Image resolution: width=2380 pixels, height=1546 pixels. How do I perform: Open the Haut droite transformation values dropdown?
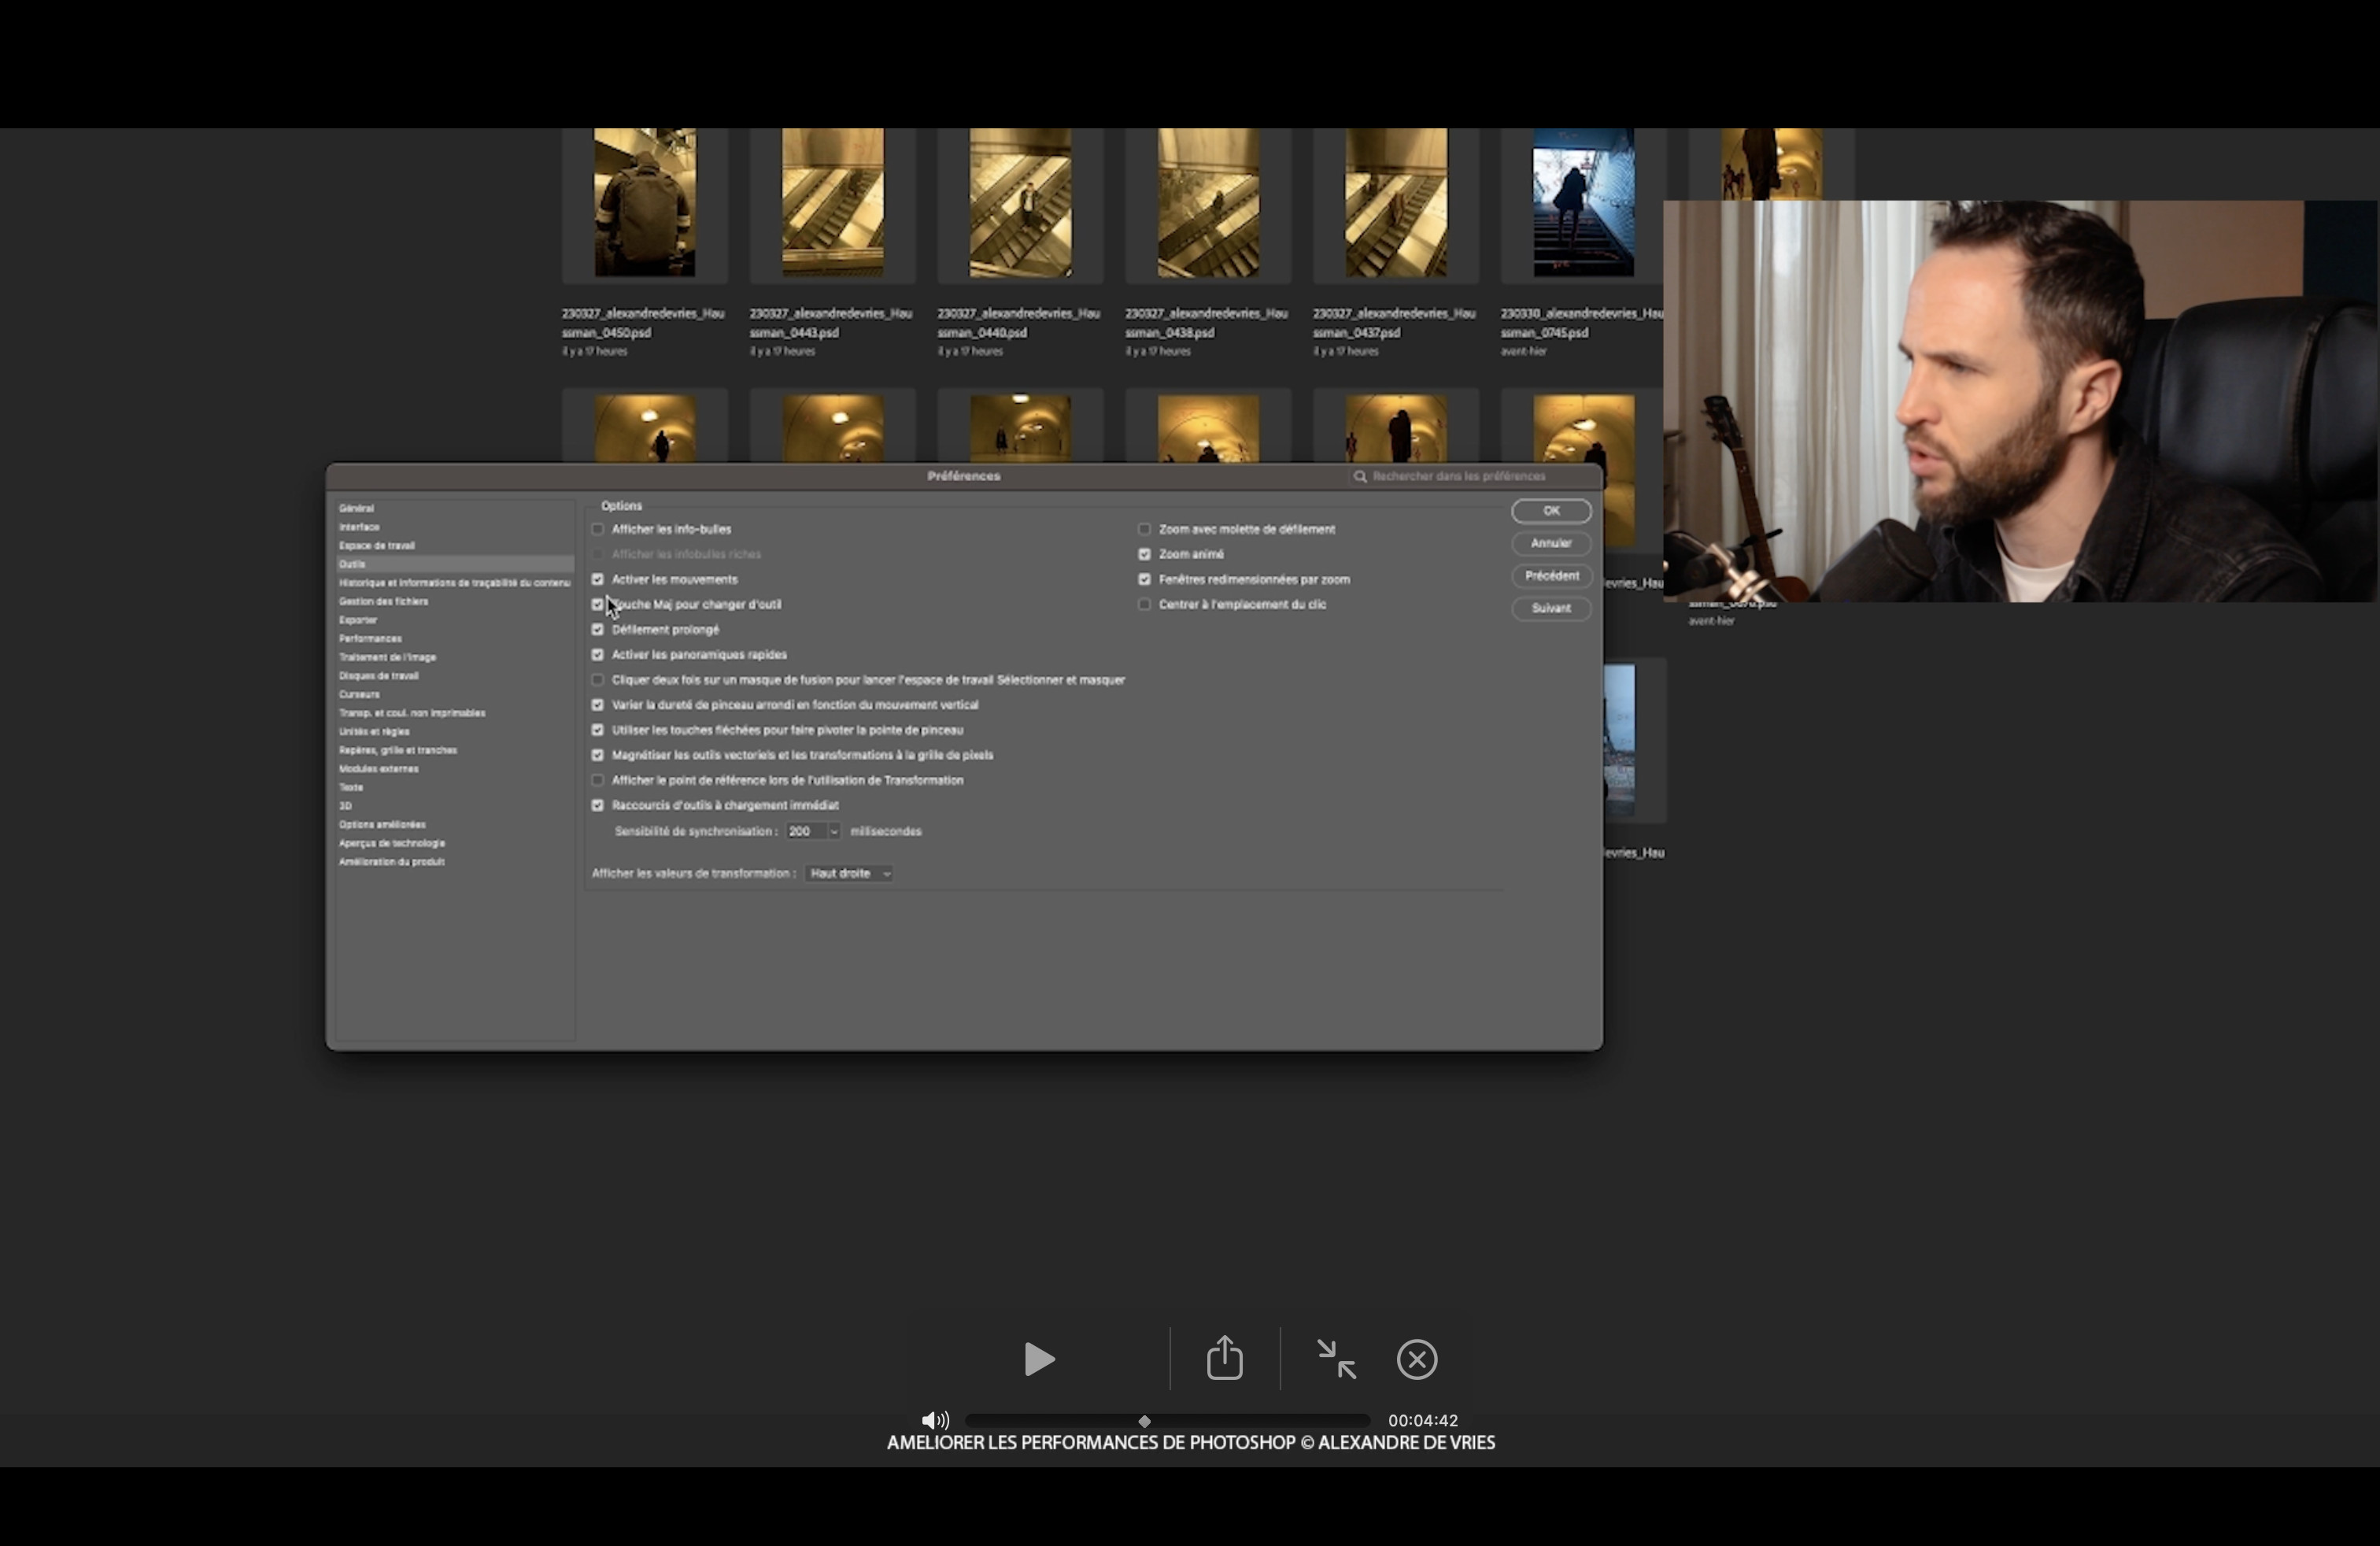click(x=849, y=873)
